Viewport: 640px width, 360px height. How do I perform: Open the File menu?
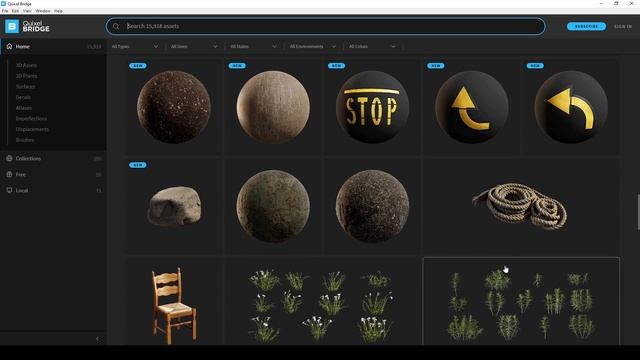[5, 11]
